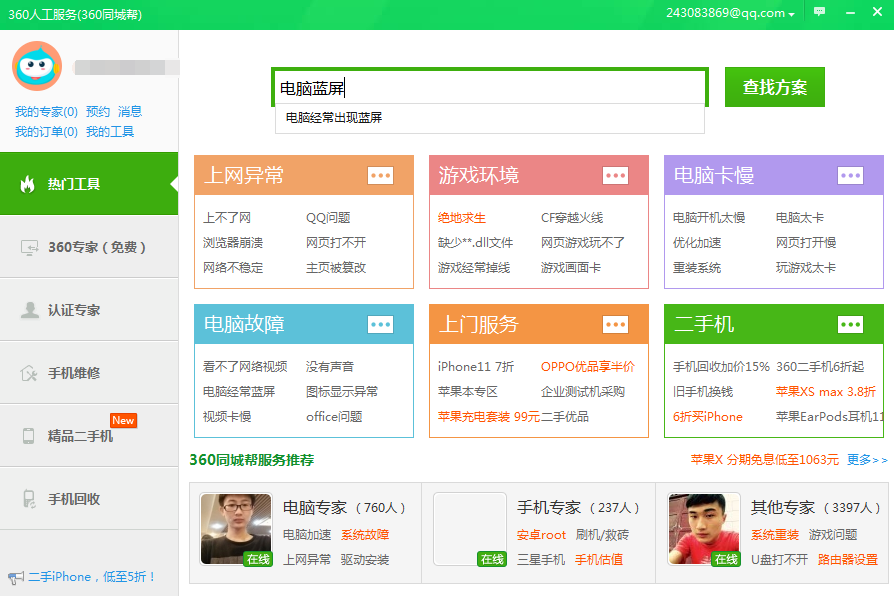
Task: Select the 电脑经常出现蓝屏 search suggestion
Action: point(334,118)
